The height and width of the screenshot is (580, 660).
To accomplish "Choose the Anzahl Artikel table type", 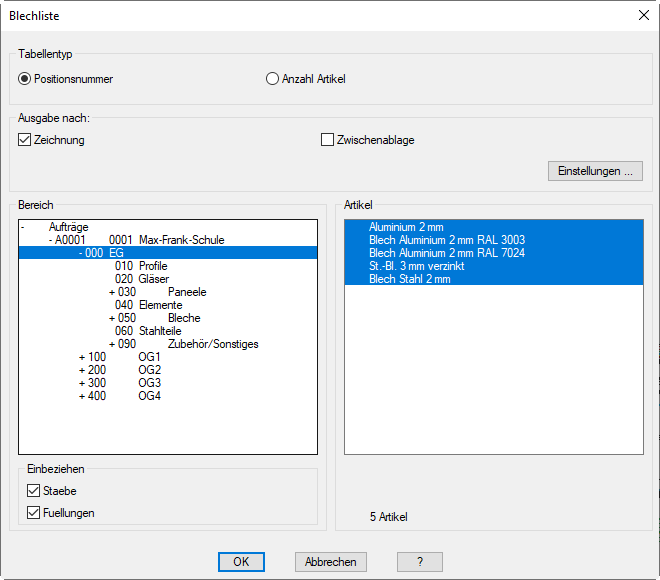I will [x=272, y=79].
